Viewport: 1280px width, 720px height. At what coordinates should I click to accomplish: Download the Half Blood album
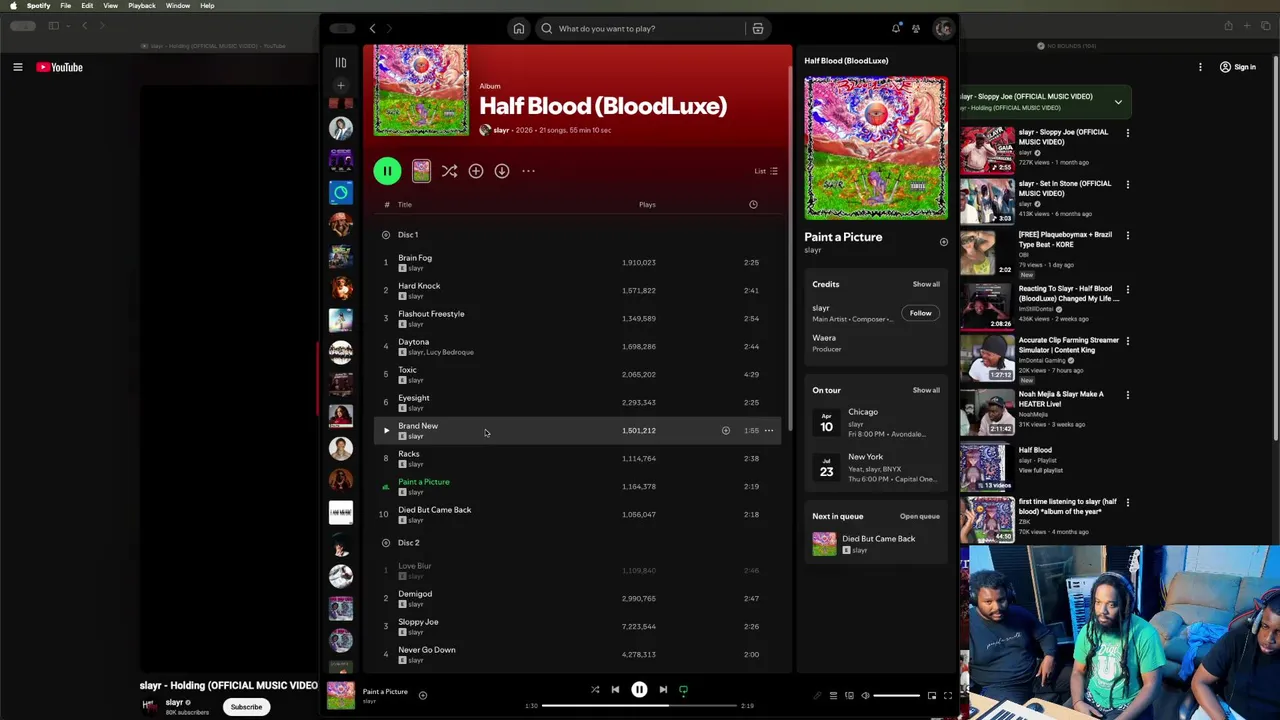(x=502, y=171)
